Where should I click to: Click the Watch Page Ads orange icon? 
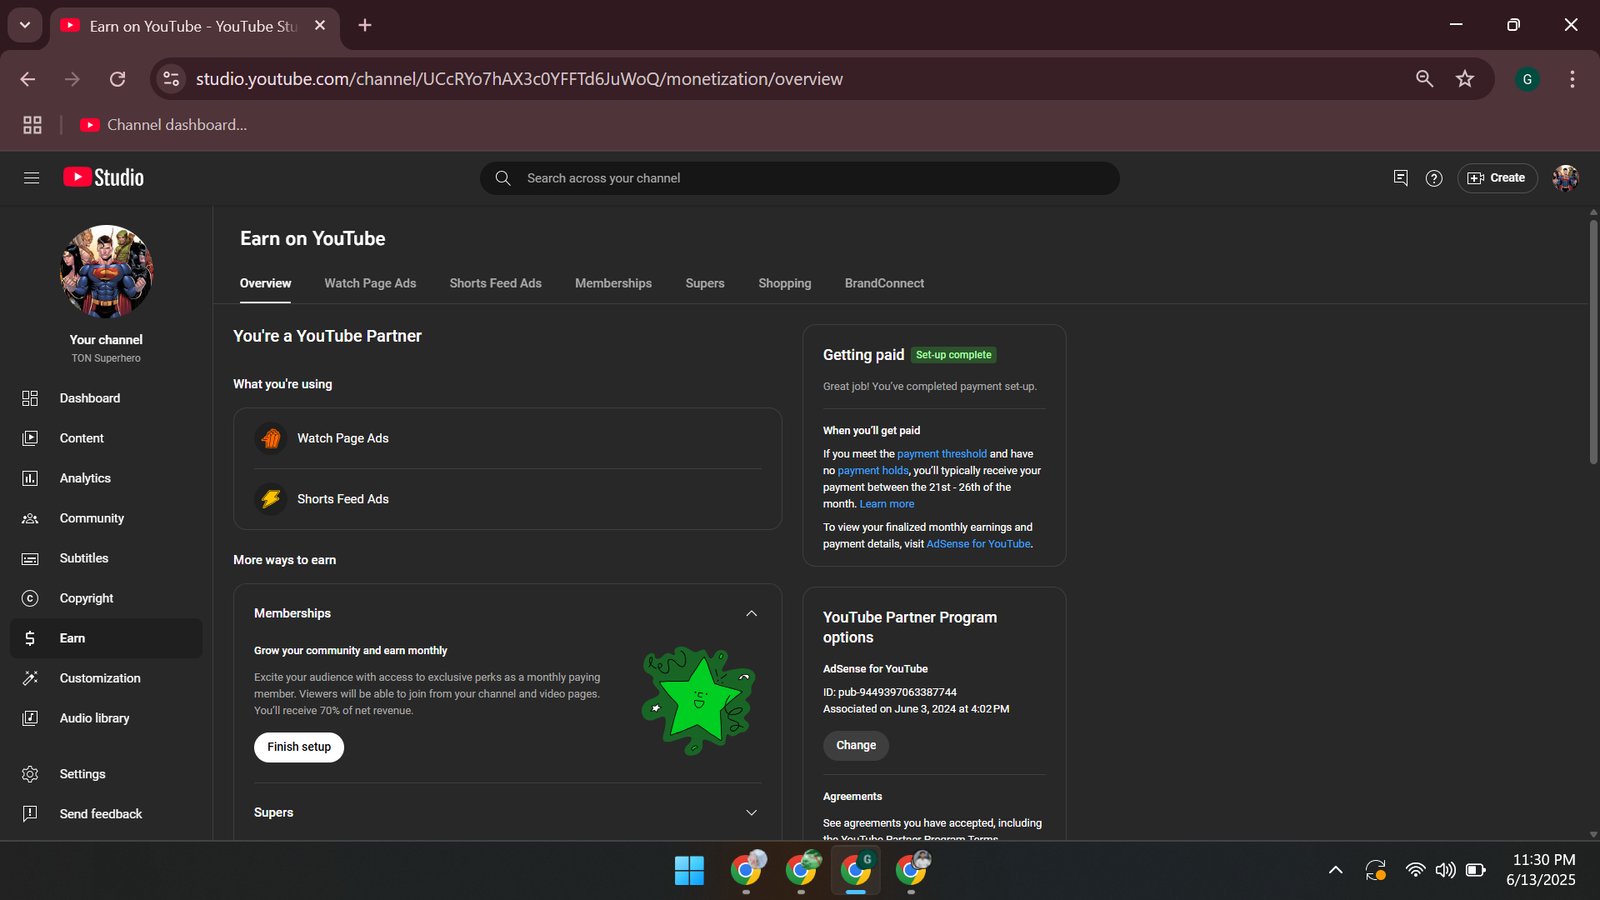pos(270,438)
